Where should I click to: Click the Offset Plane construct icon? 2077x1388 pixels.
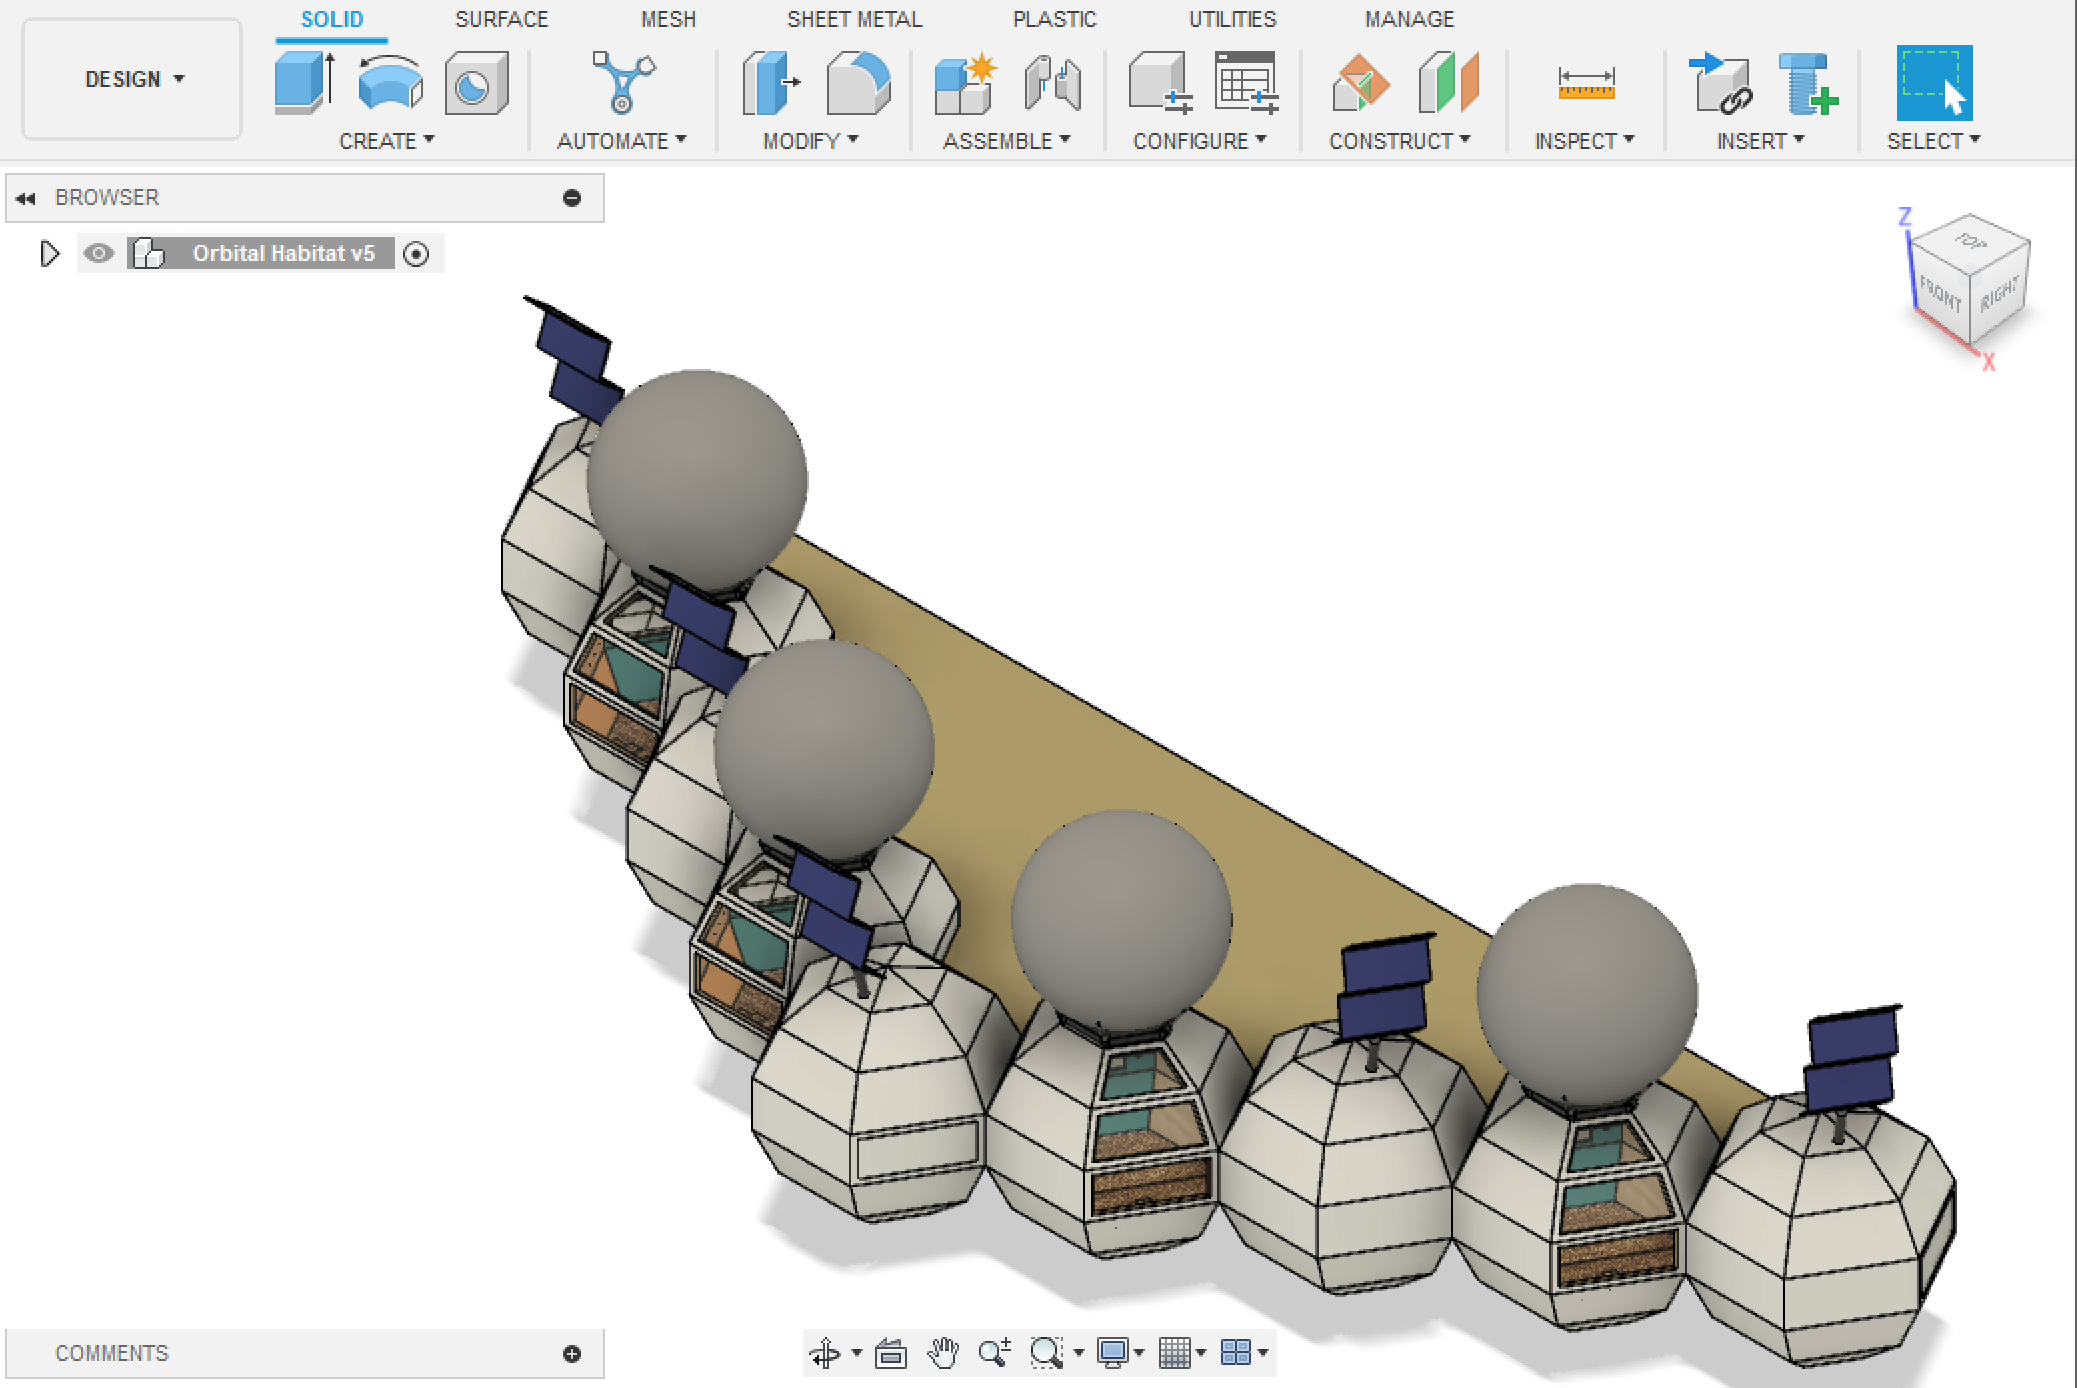pyautogui.click(x=1361, y=82)
